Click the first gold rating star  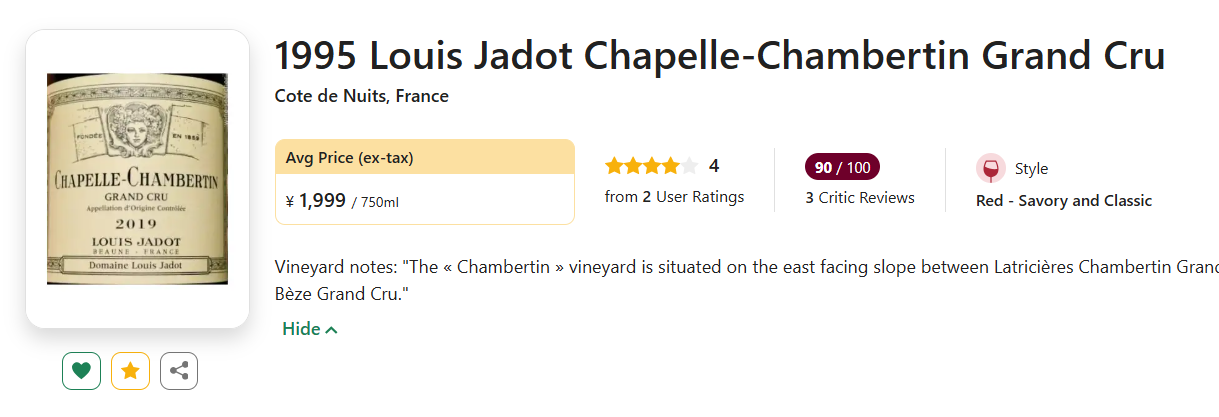[x=614, y=166]
